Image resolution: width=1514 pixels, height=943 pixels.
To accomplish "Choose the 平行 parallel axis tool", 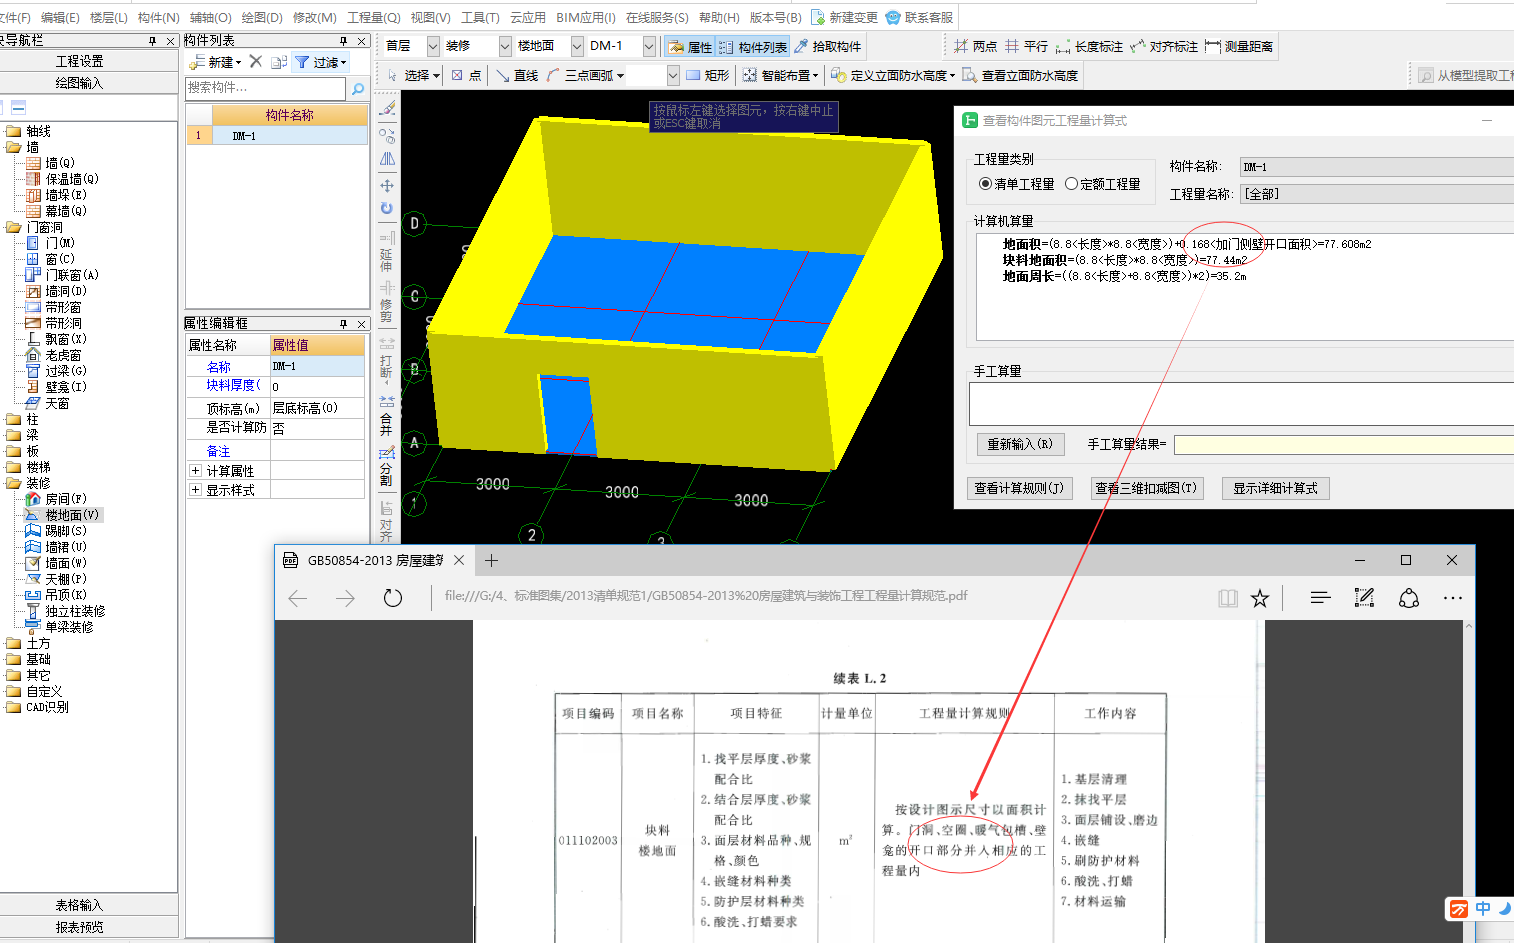I will click(x=1027, y=46).
